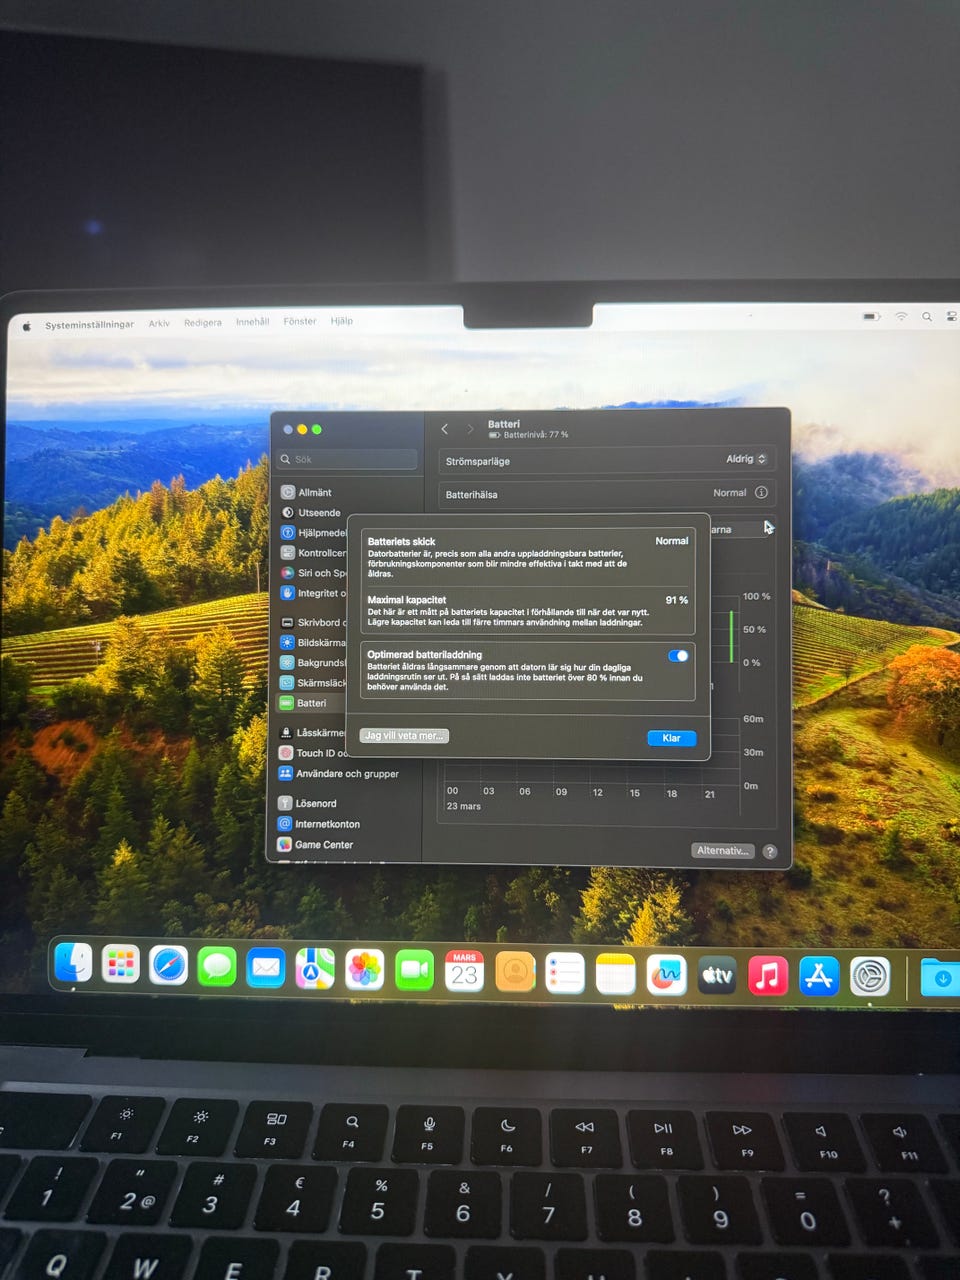This screenshot has height=1280, width=960.
Task: Click the Maximal kapacitet 91 % value
Action: (x=677, y=600)
